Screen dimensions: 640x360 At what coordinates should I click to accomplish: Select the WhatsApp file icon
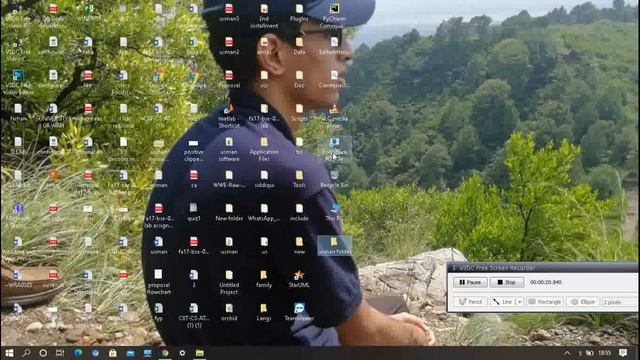tap(264, 213)
